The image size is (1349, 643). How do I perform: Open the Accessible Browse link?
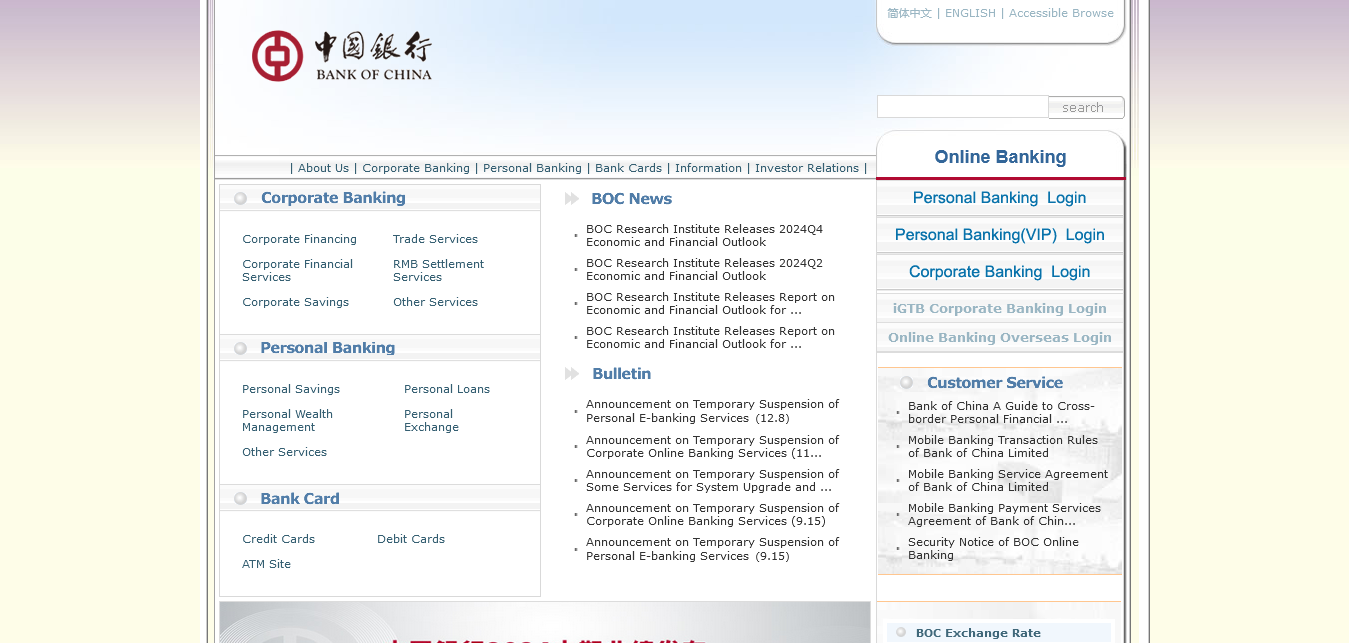click(x=1061, y=13)
